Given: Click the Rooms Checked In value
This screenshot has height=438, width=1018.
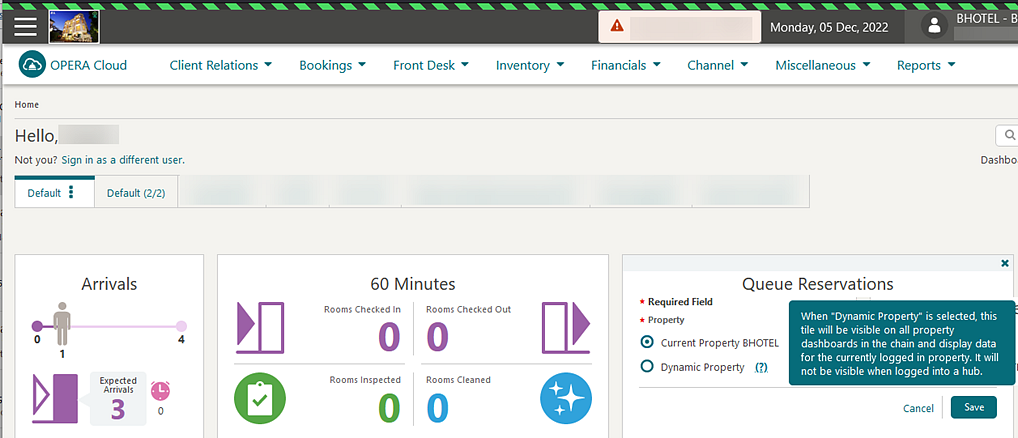Looking at the screenshot, I should pos(389,337).
